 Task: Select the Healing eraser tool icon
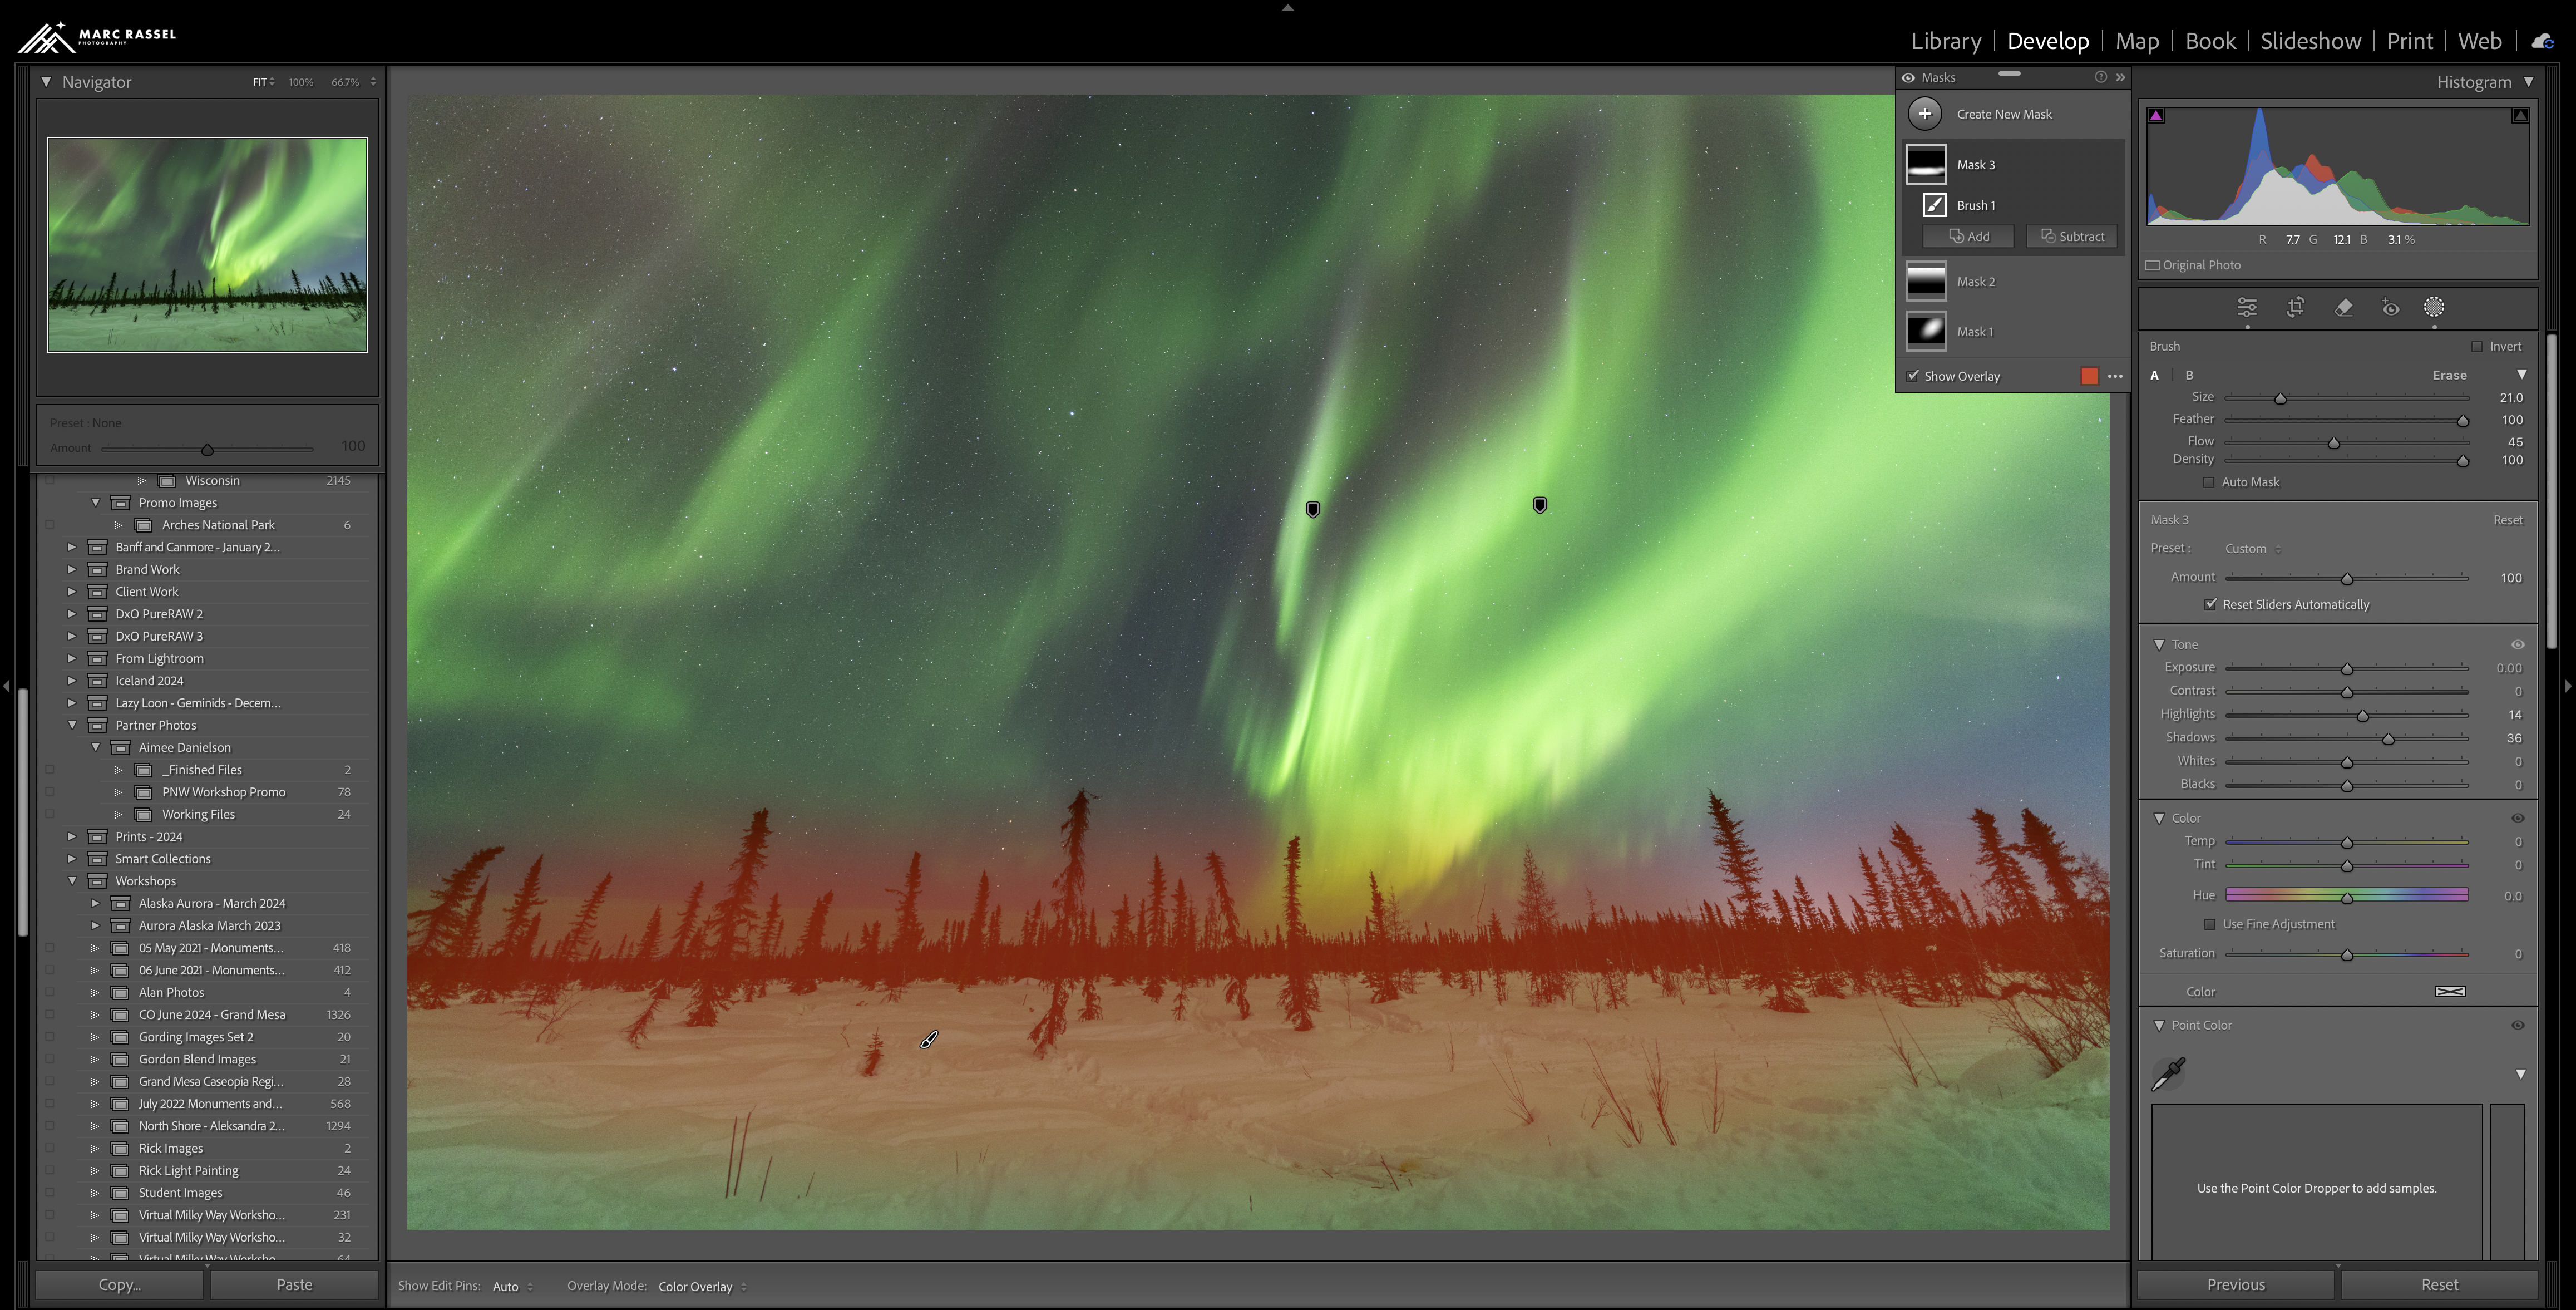click(2343, 307)
